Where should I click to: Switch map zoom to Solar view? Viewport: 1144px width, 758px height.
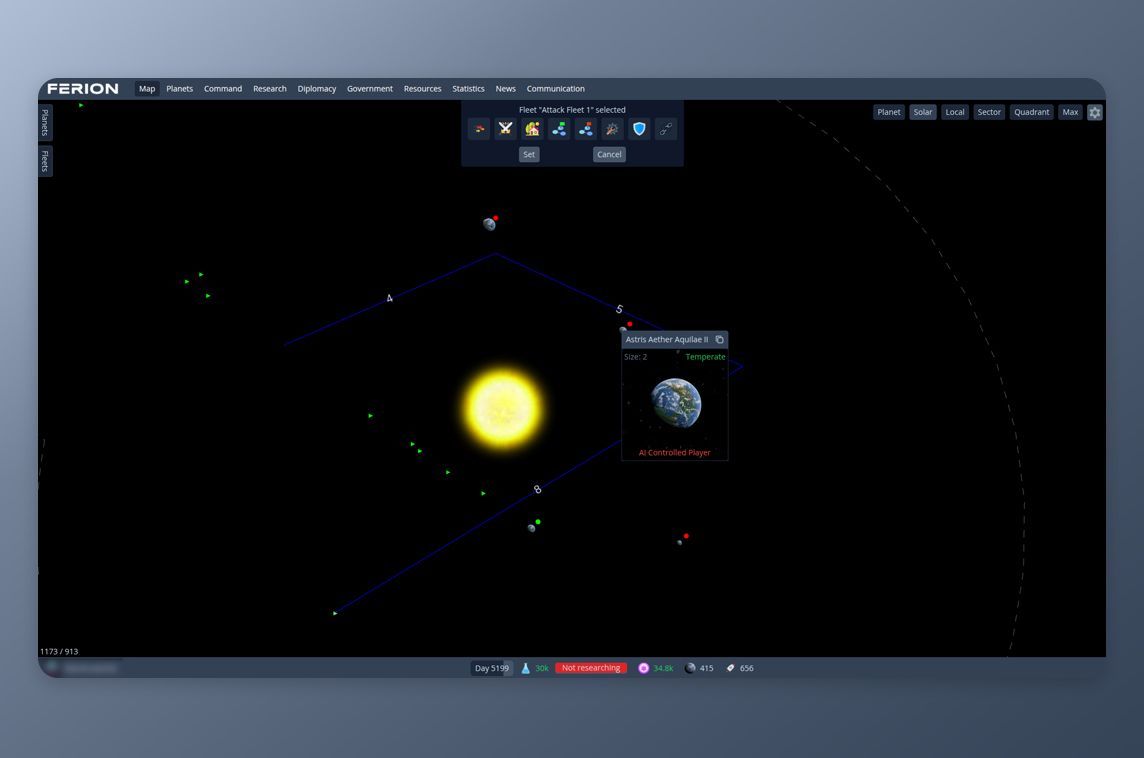coord(922,112)
